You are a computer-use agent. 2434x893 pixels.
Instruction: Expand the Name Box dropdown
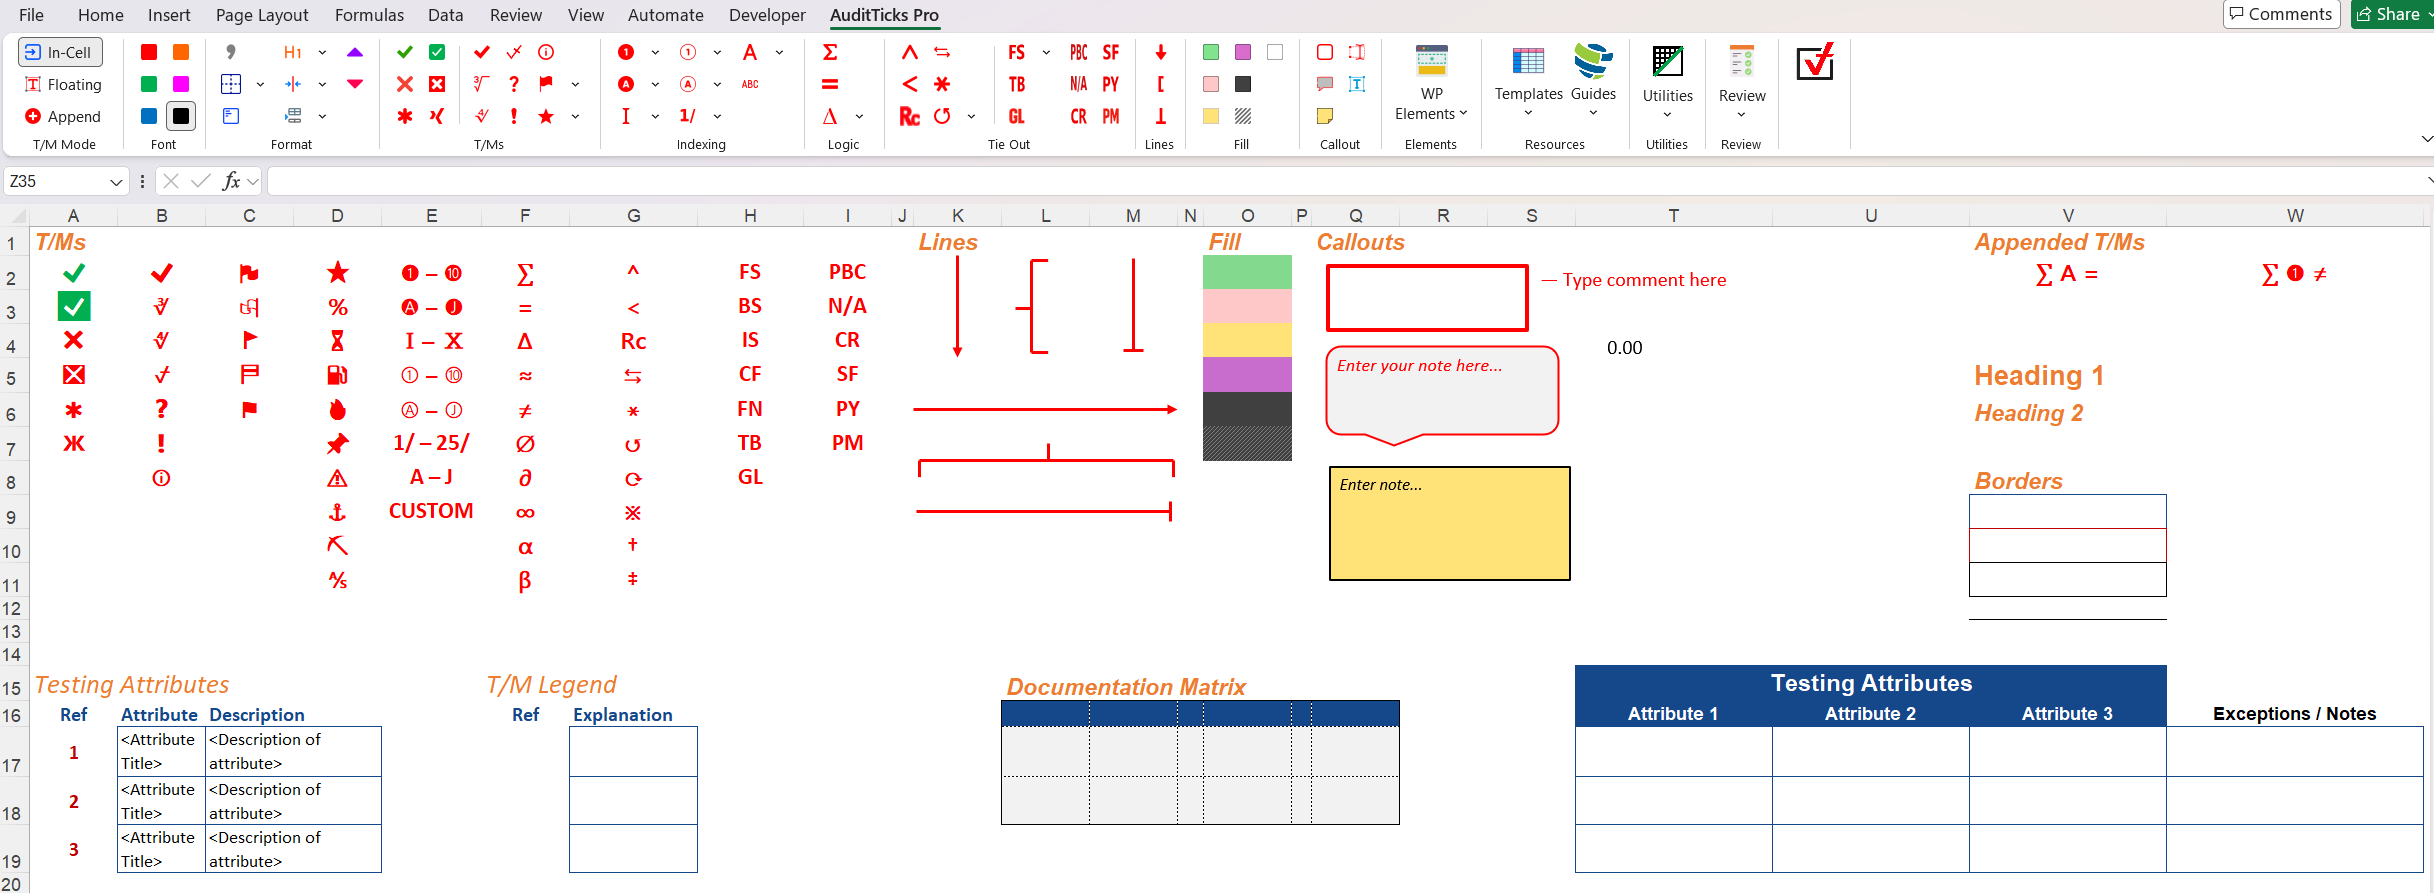click(116, 181)
